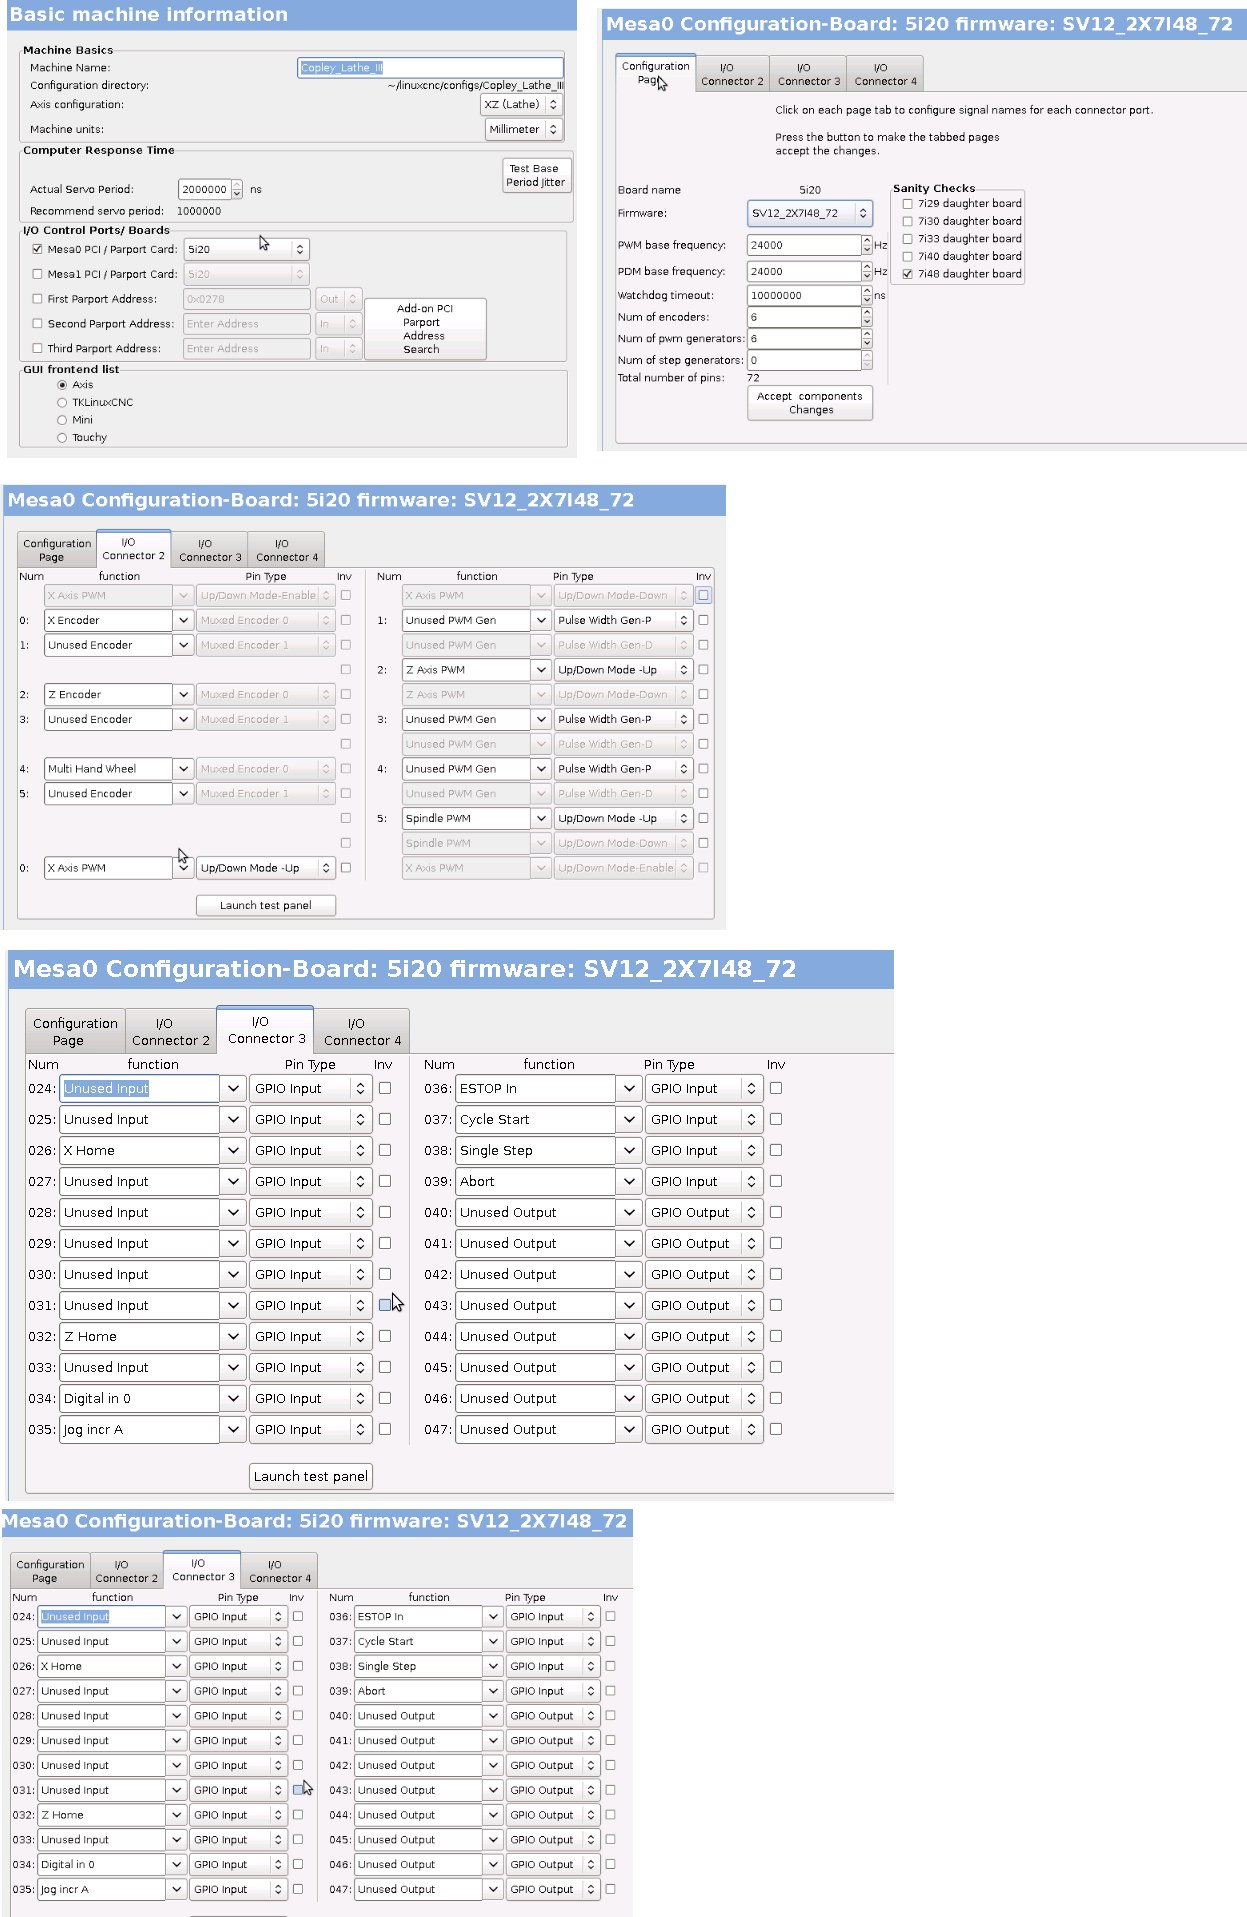
Task: Open Z Home dropdown in larger Connector 3 panel
Action: (x=232, y=1336)
